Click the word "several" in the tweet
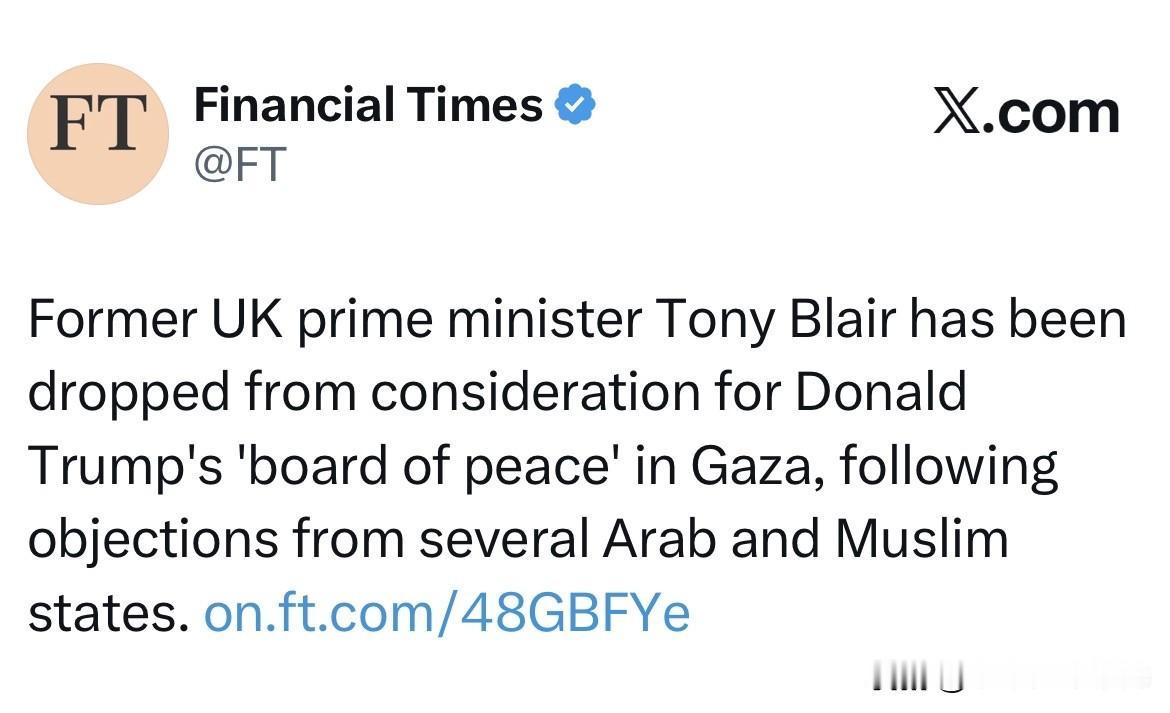 pyautogui.click(x=503, y=540)
